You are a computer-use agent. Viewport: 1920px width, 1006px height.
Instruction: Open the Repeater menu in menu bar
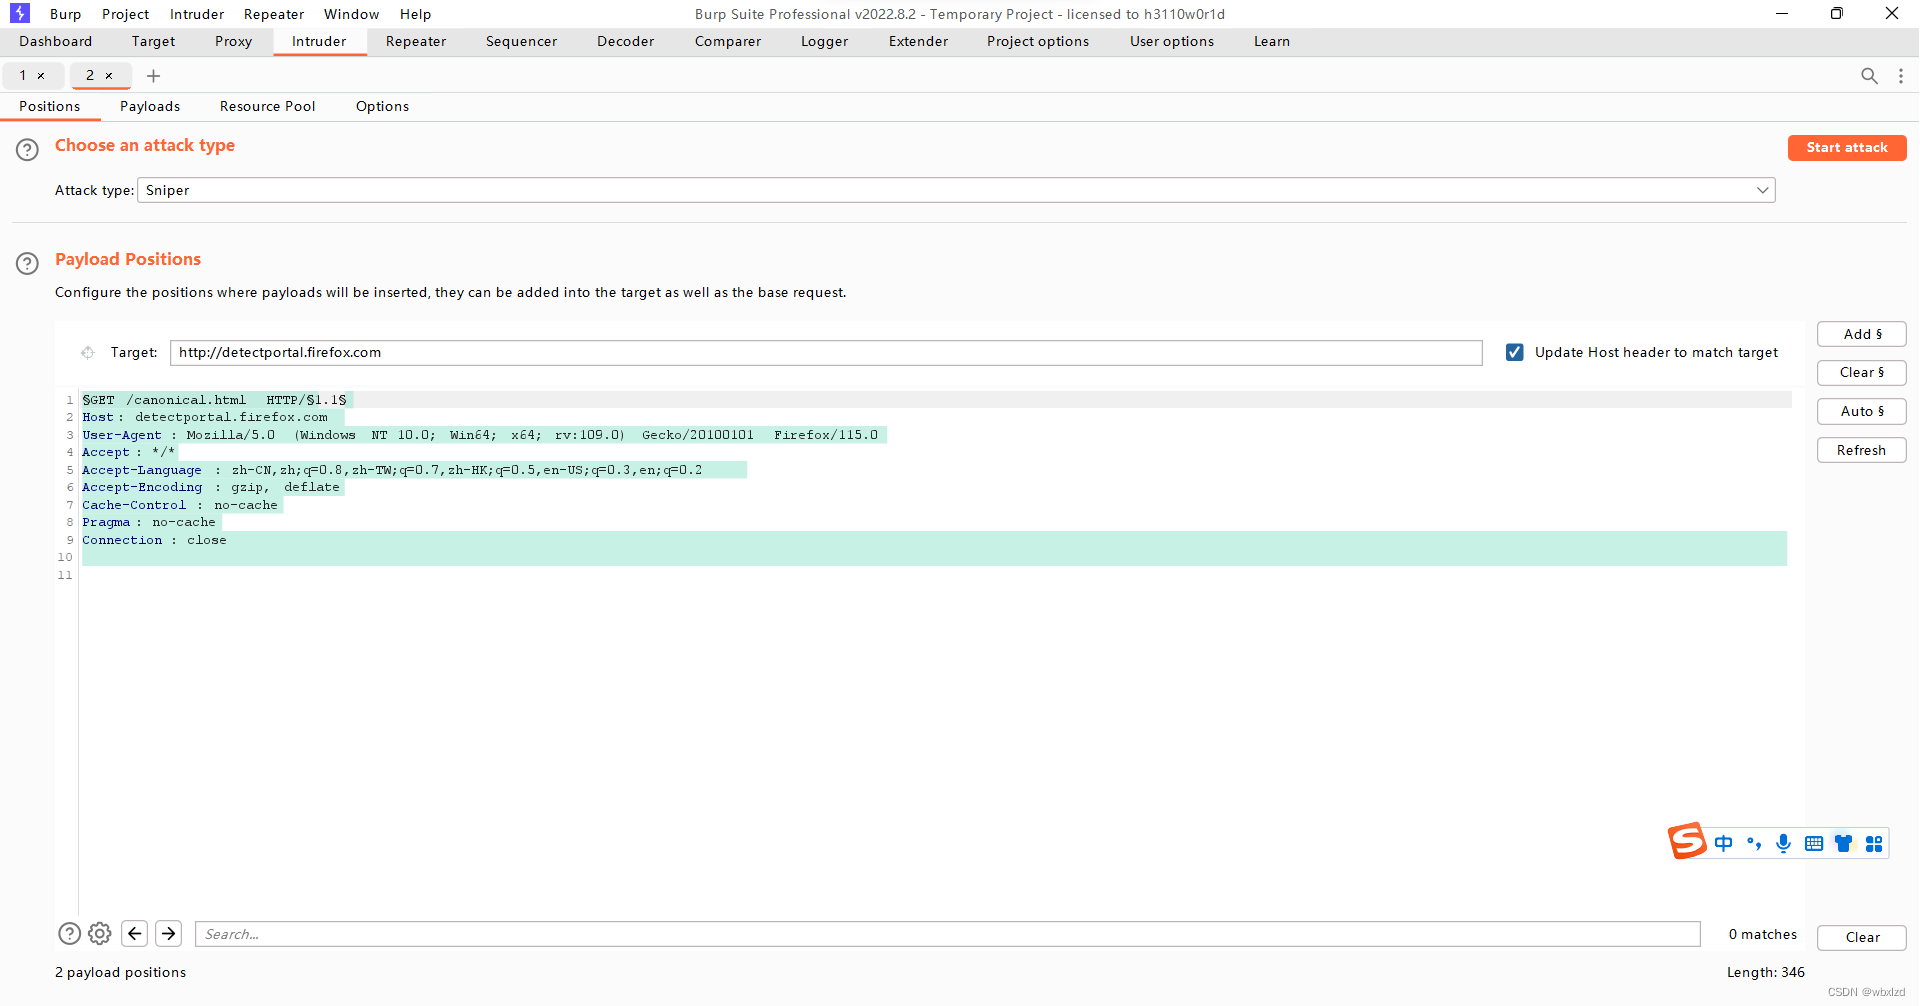pyautogui.click(x=274, y=14)
